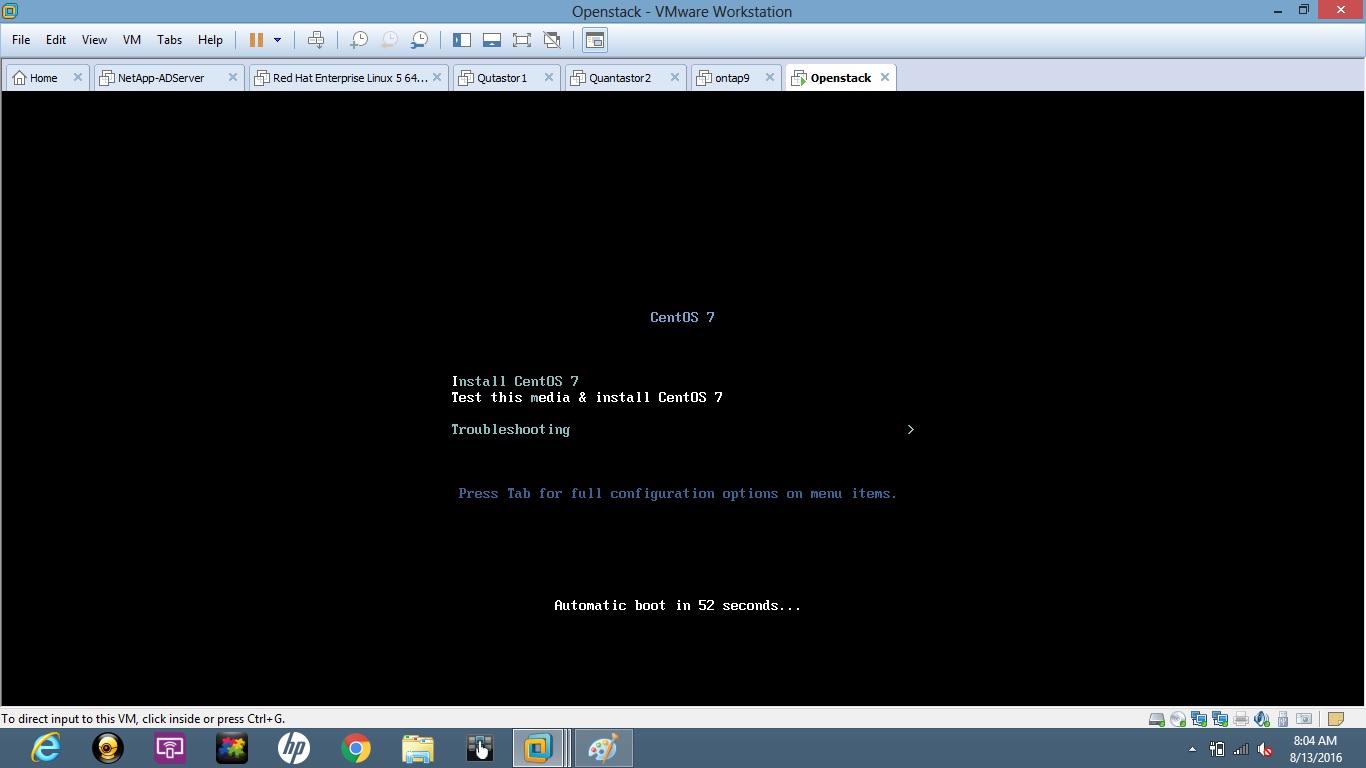Image resolution: width=1366 pixels, height=768 pixels.
Task: Close the ontap9 tab
Action: pyautogui.click(x=769, y=77)
